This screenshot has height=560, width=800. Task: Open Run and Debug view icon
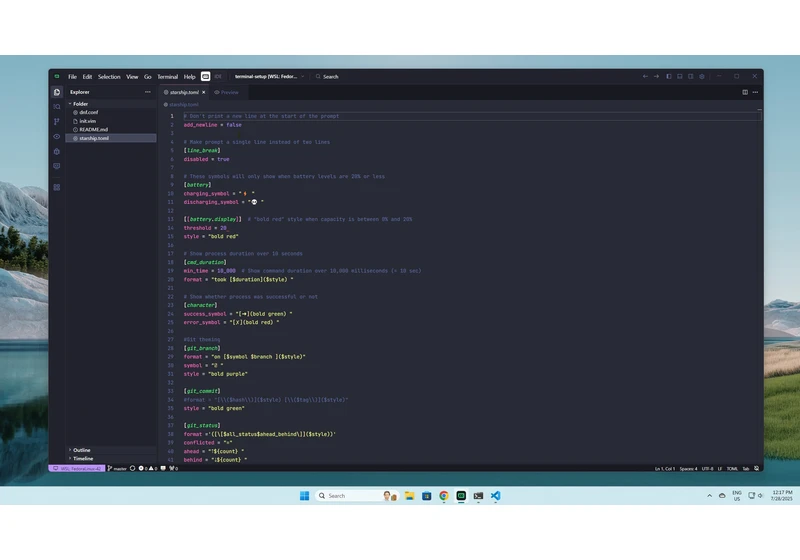[57, 151]
